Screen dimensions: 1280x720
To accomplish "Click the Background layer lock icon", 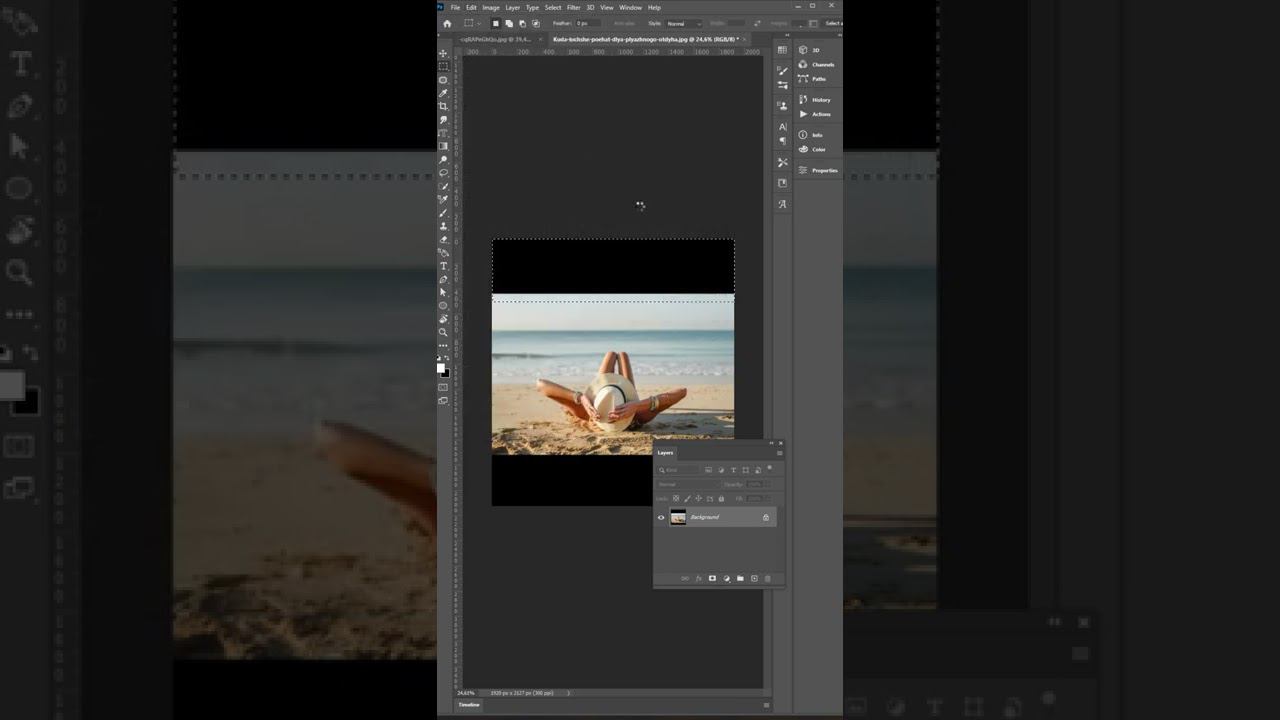I will coord(766,517).
